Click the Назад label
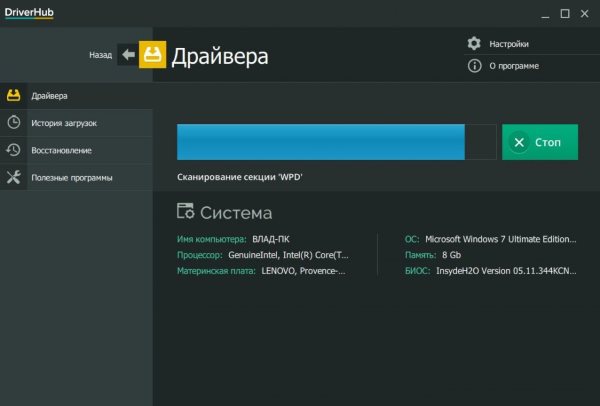This screenshot has height=406, width=600. point(100,55)
